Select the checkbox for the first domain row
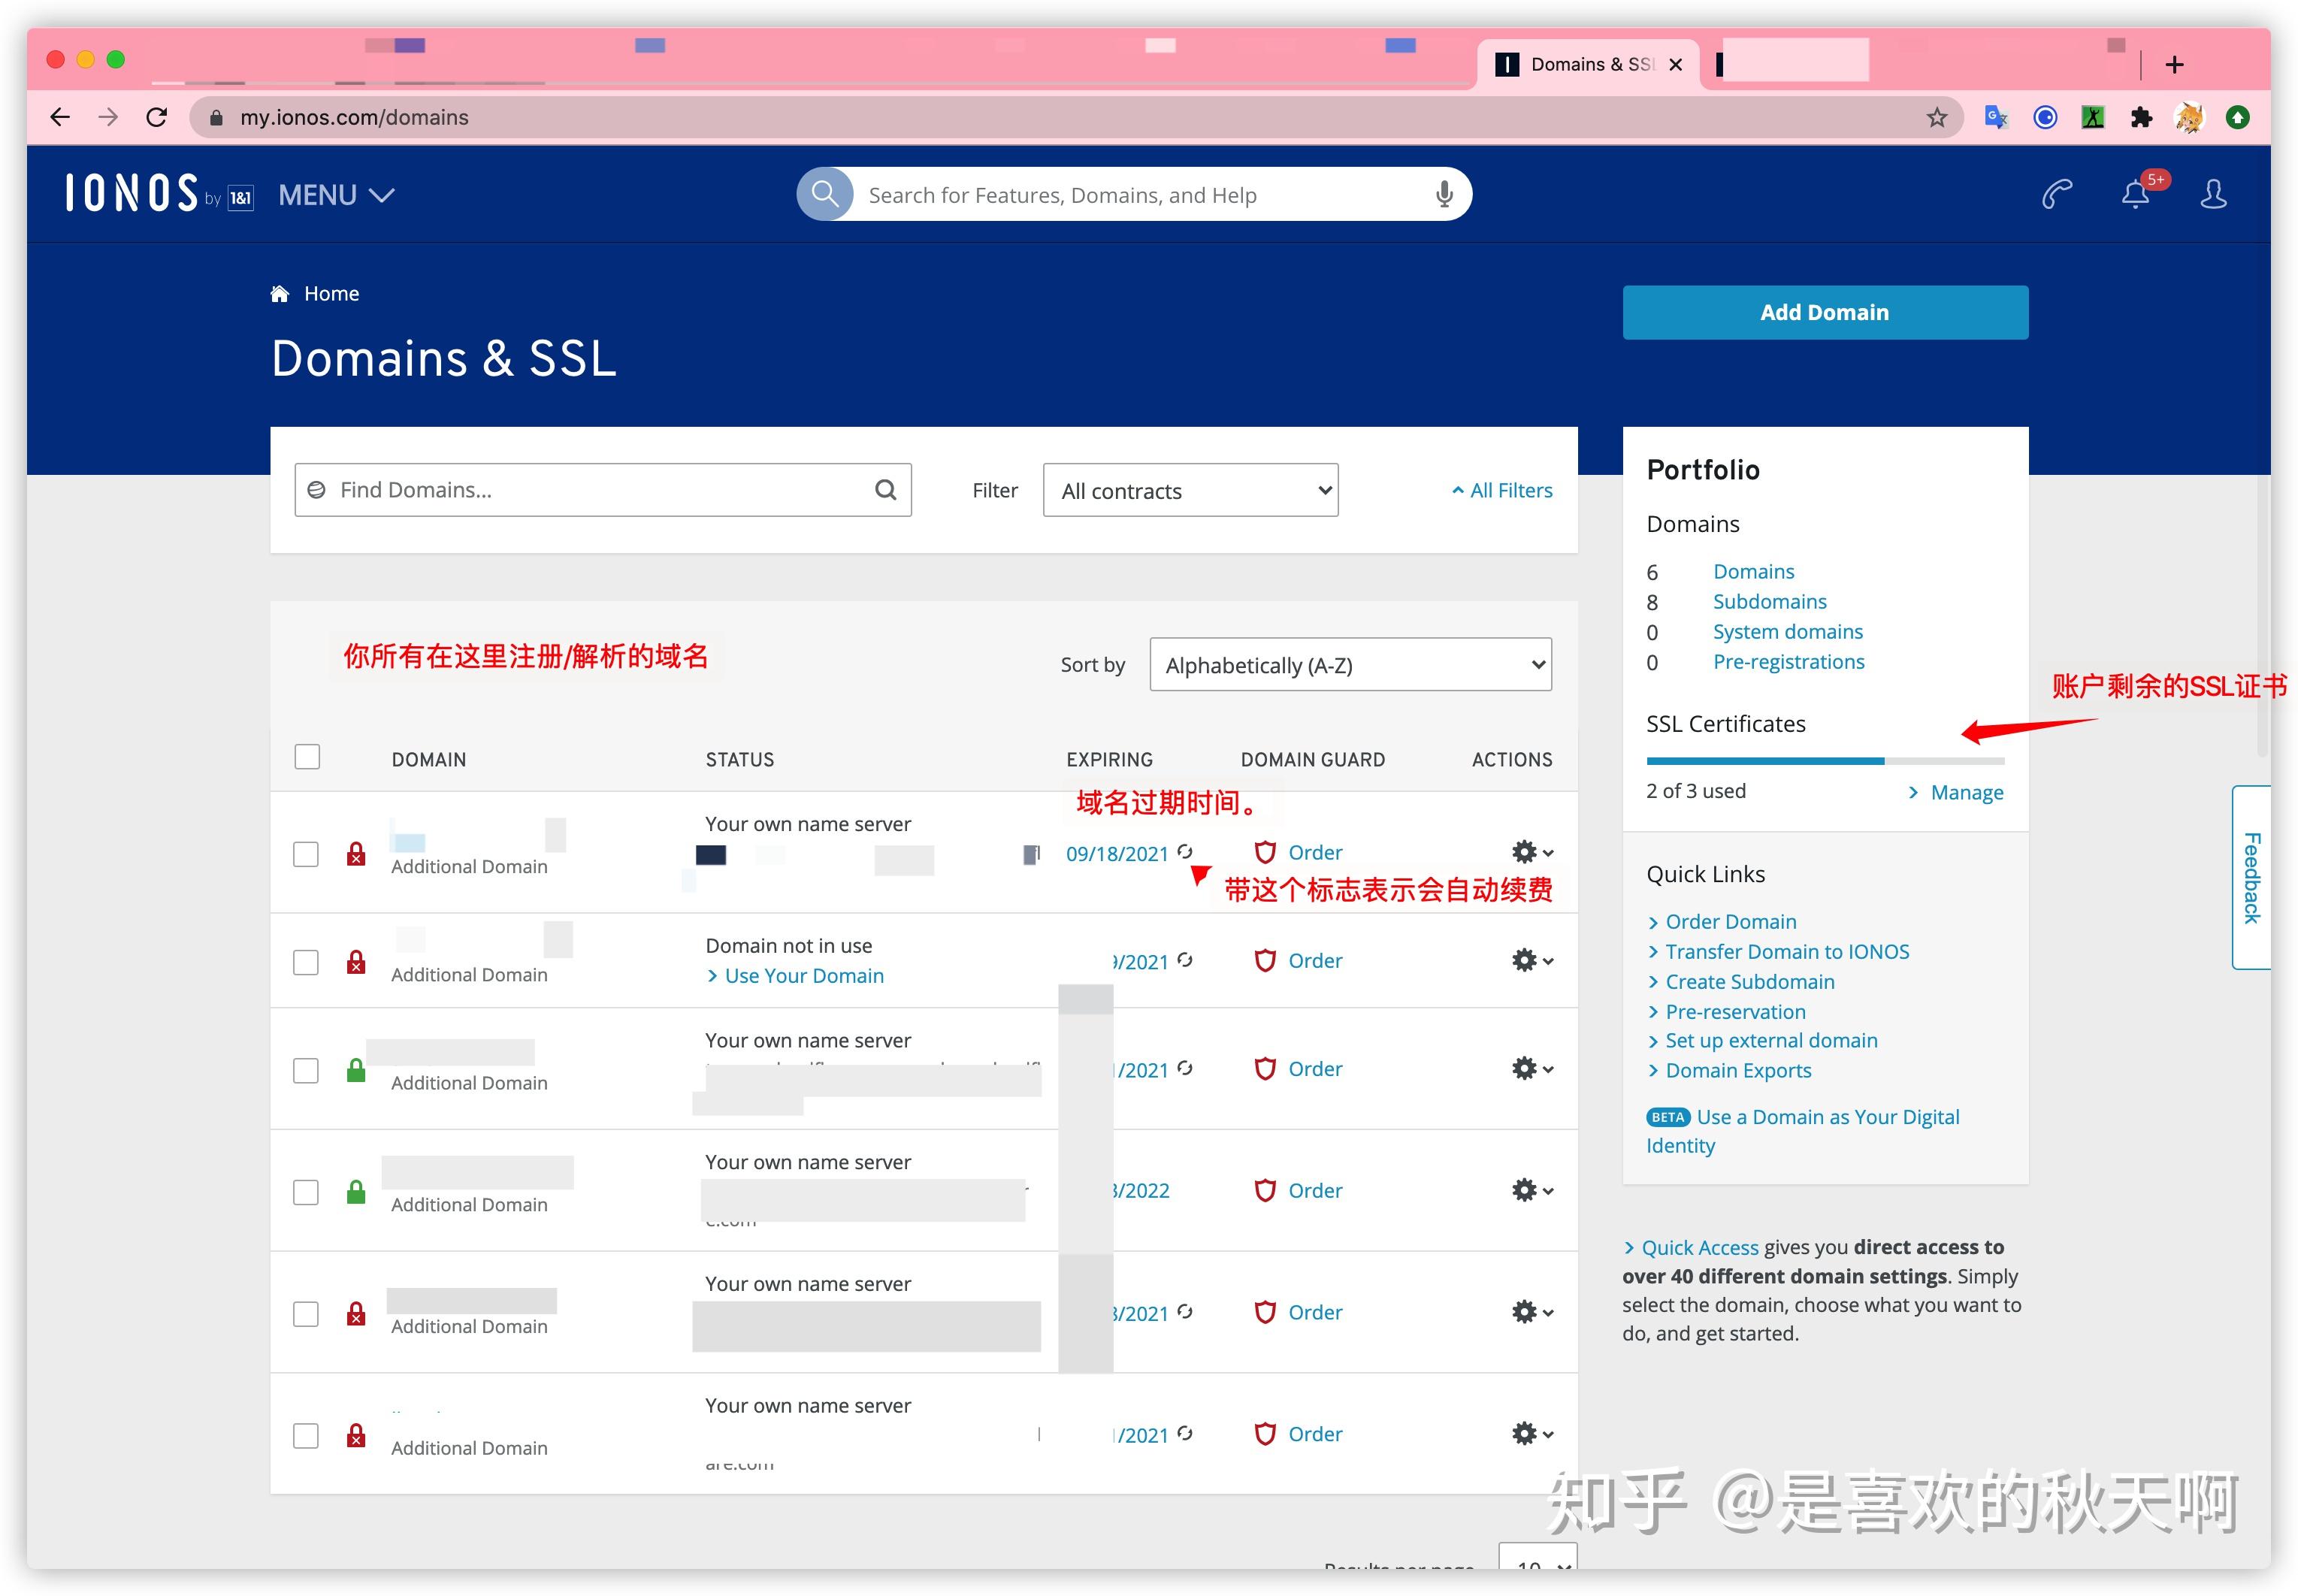Screen dimensions: 2298x1596 (306, 854)
